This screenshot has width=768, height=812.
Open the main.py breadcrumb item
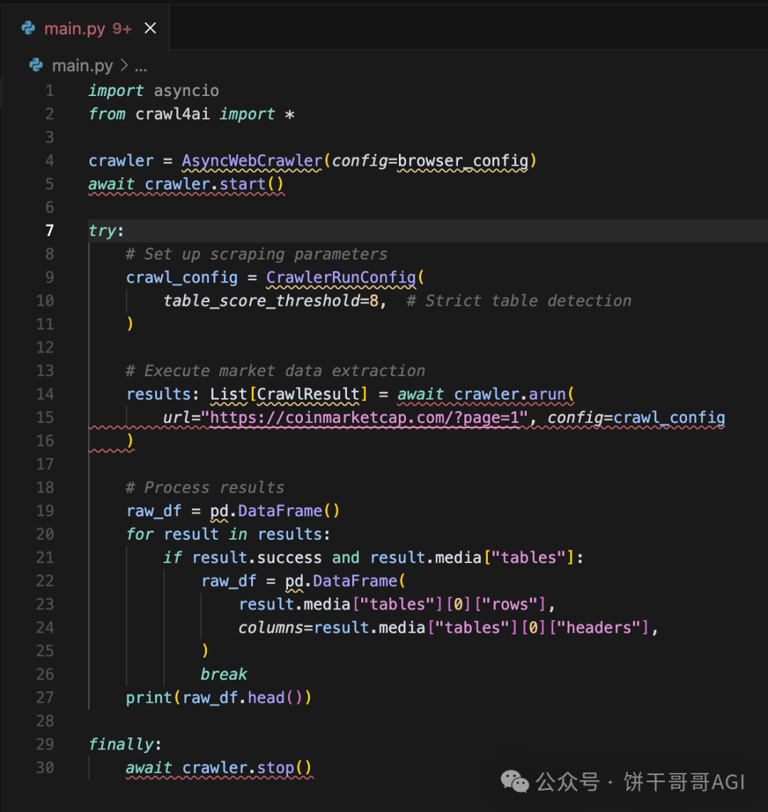(82, 65)
